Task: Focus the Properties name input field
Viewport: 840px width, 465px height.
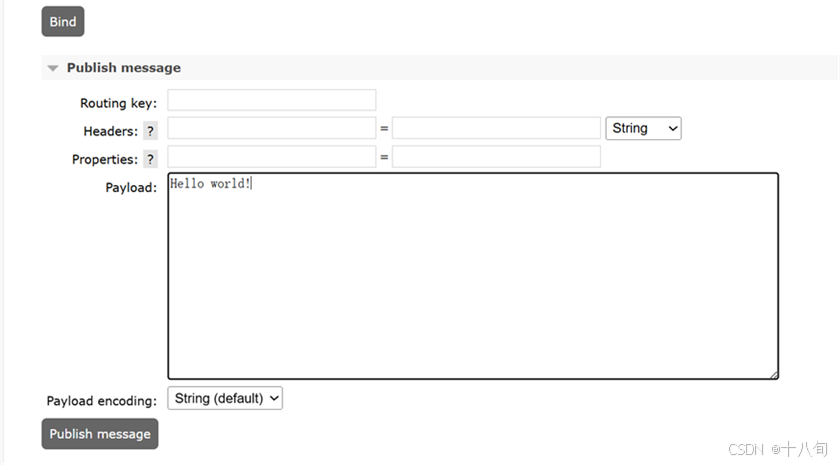Action: 272,156
